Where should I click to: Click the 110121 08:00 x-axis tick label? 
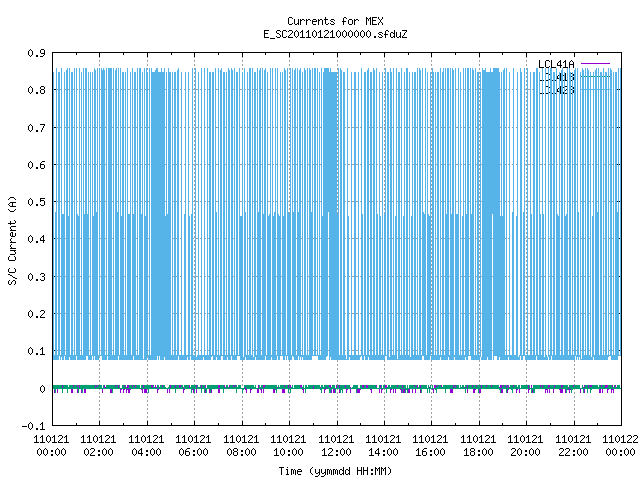pos(241,446)
